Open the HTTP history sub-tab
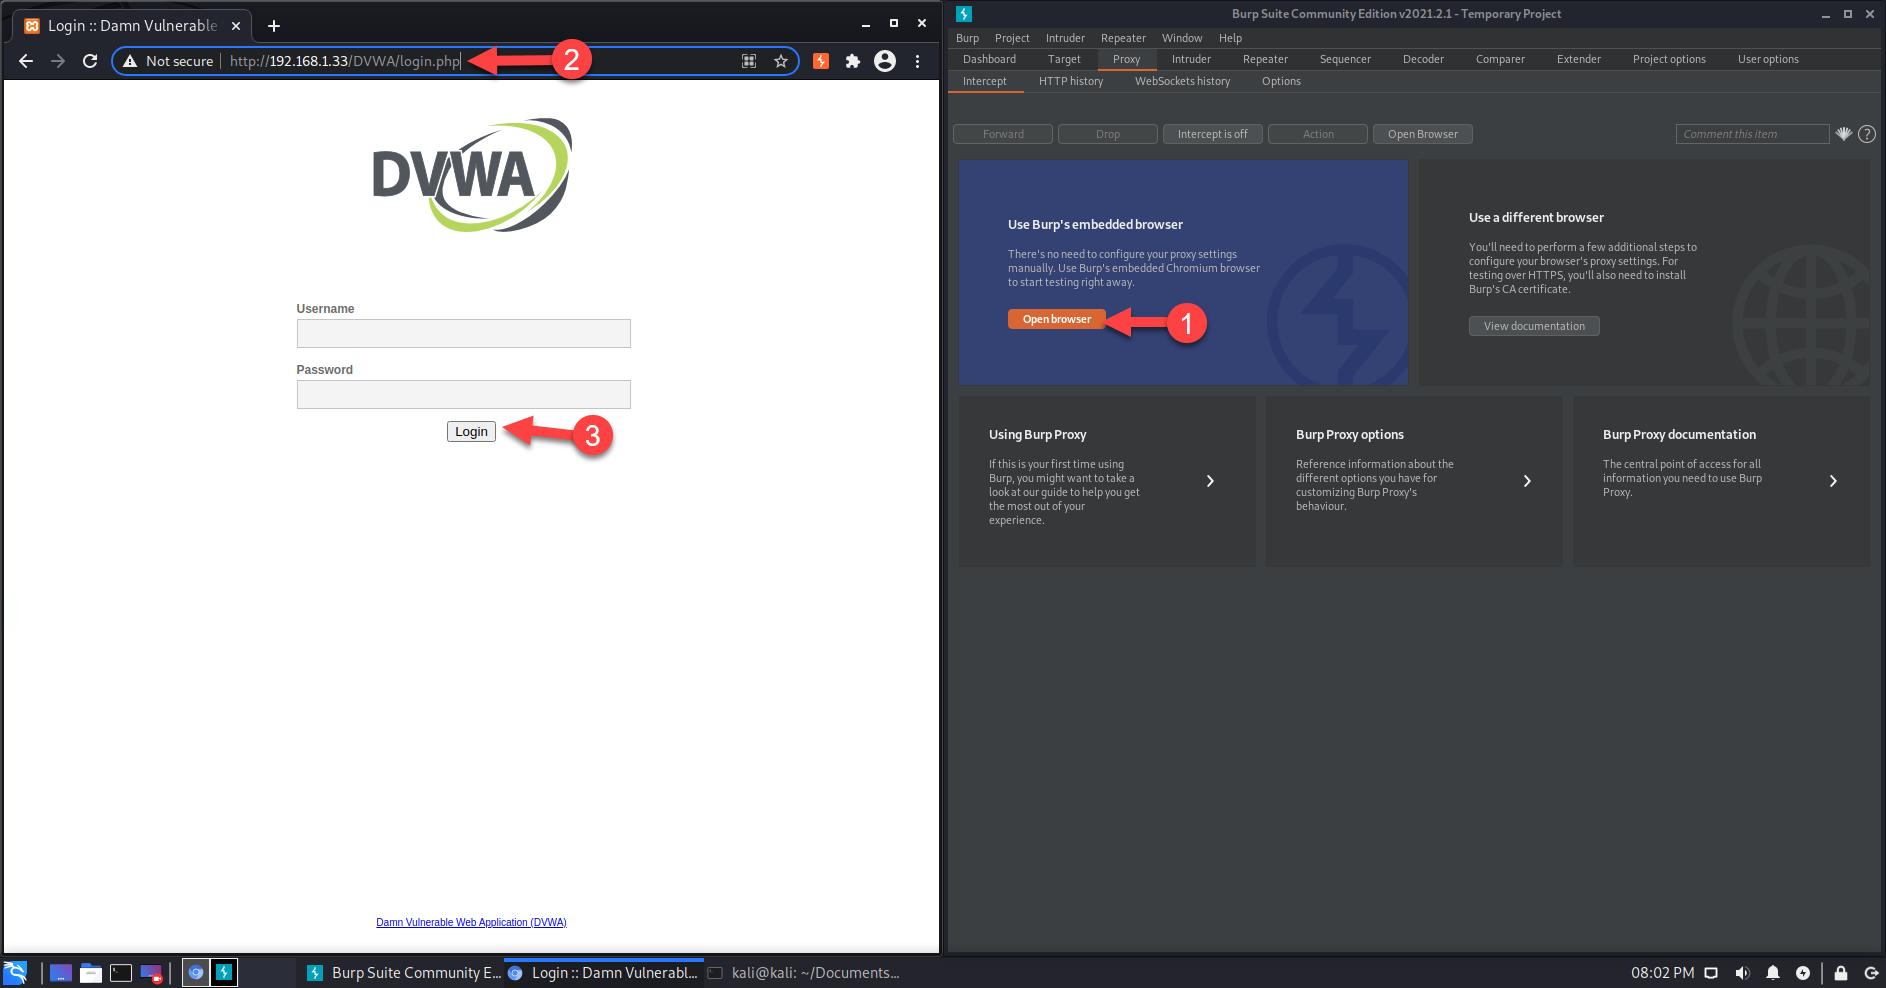Image resolution: width=1886 pixels, height=988 pixels. [x=1071, y=81]
